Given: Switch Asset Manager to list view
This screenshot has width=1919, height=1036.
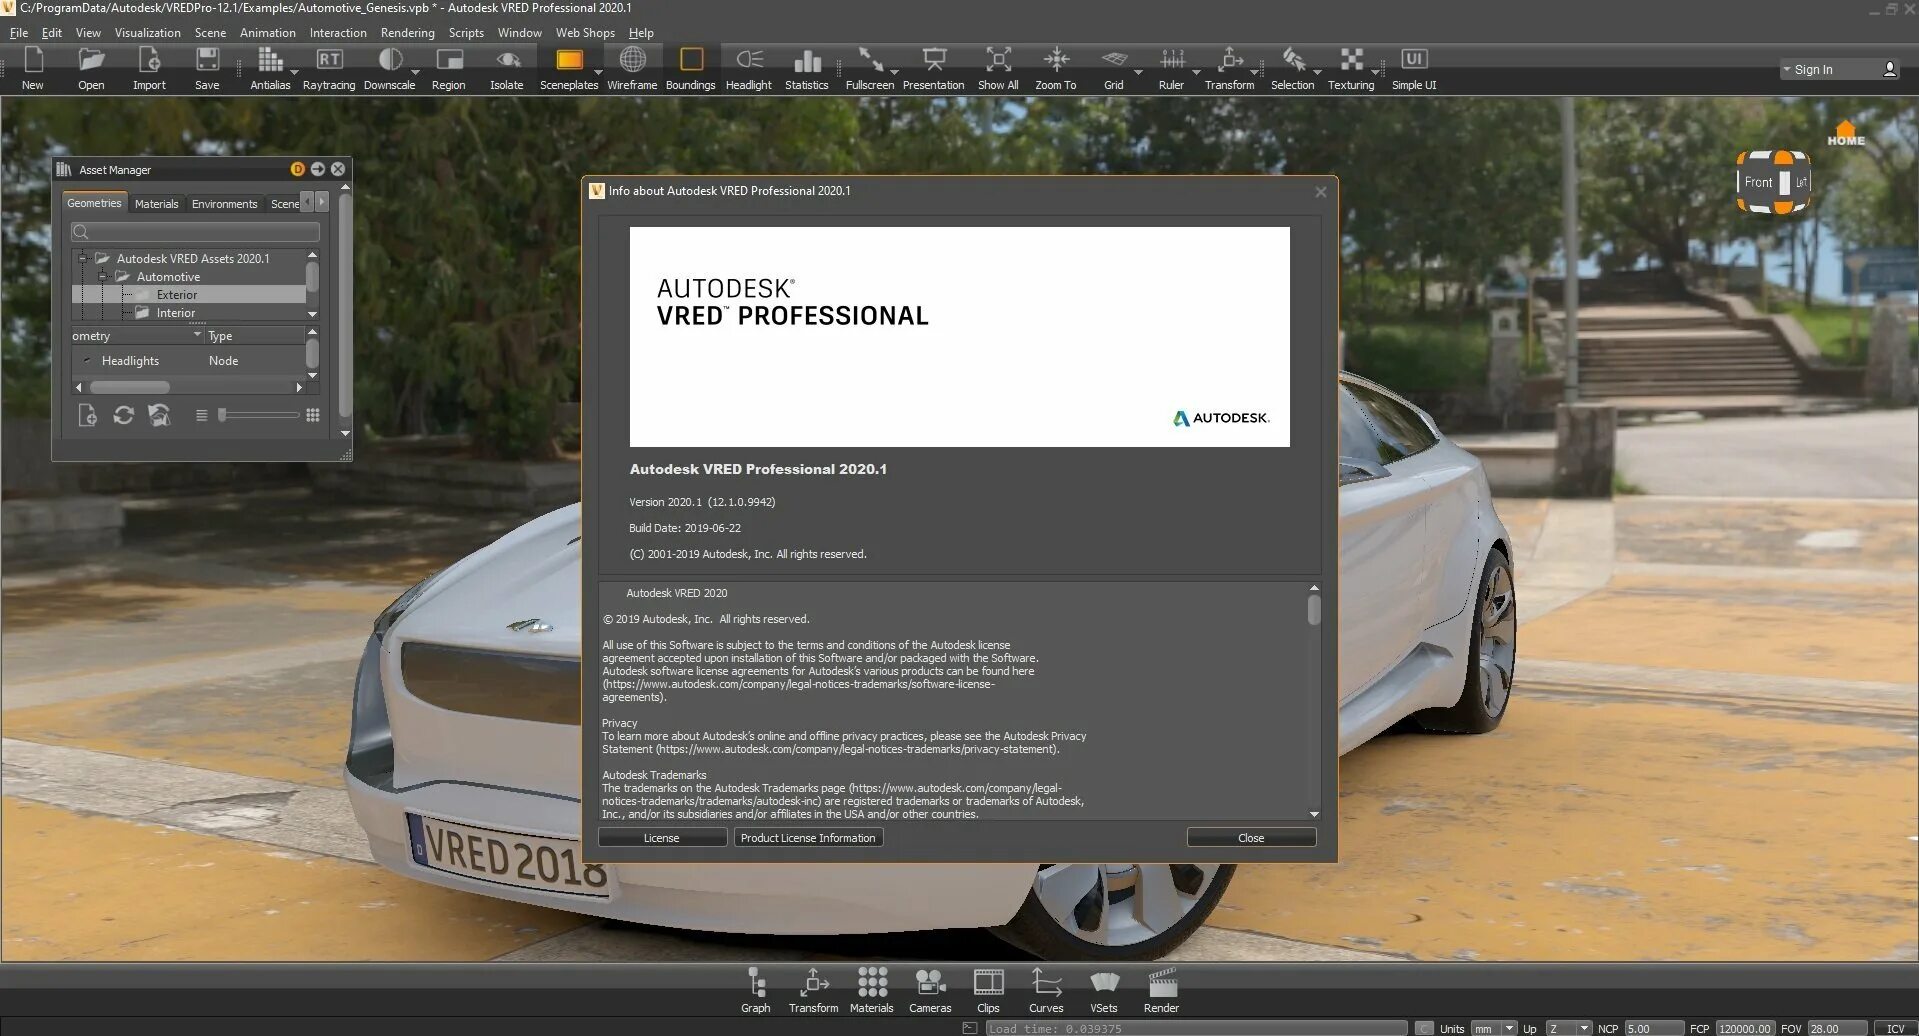Looking at the screenshot, I should 201,415.
